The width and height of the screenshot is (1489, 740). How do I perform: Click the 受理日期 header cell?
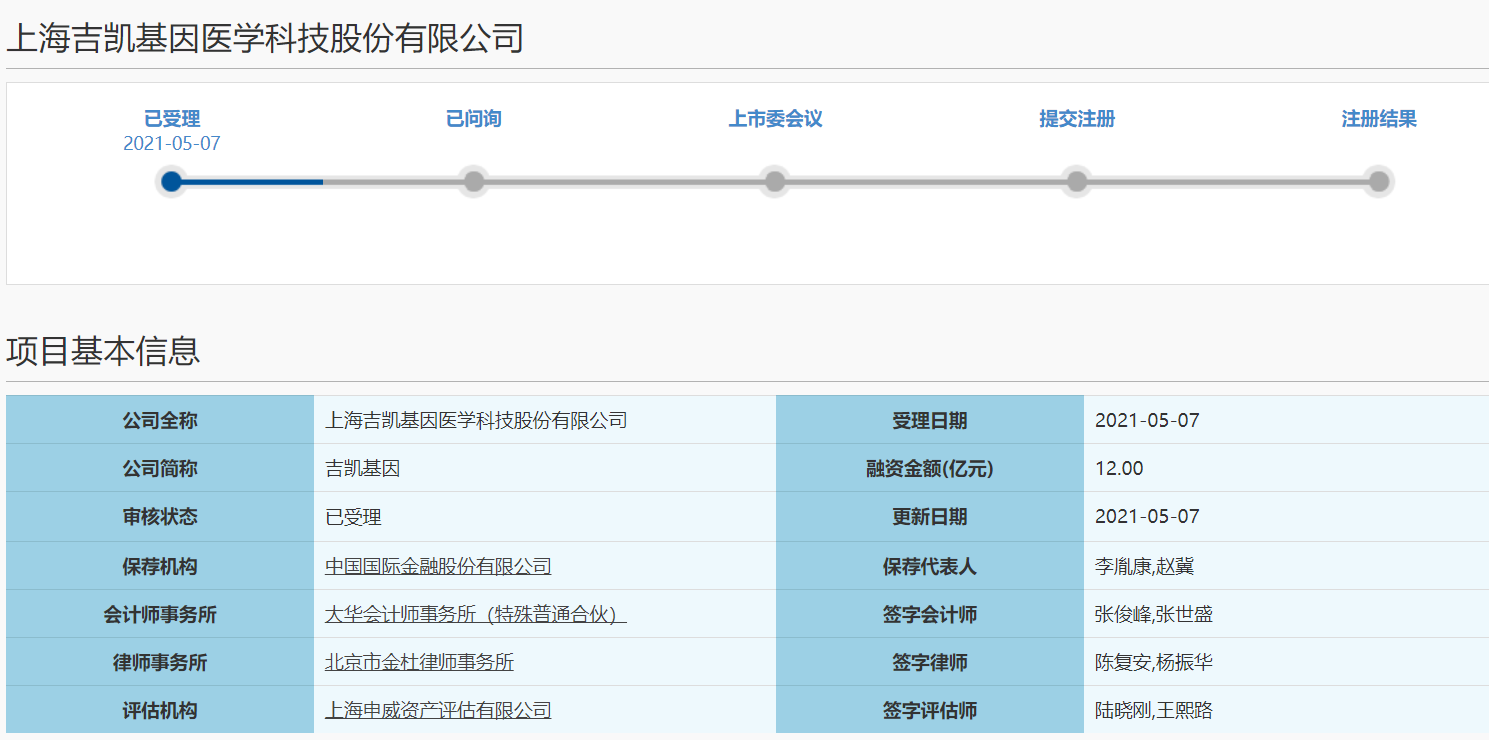[930, 420]
